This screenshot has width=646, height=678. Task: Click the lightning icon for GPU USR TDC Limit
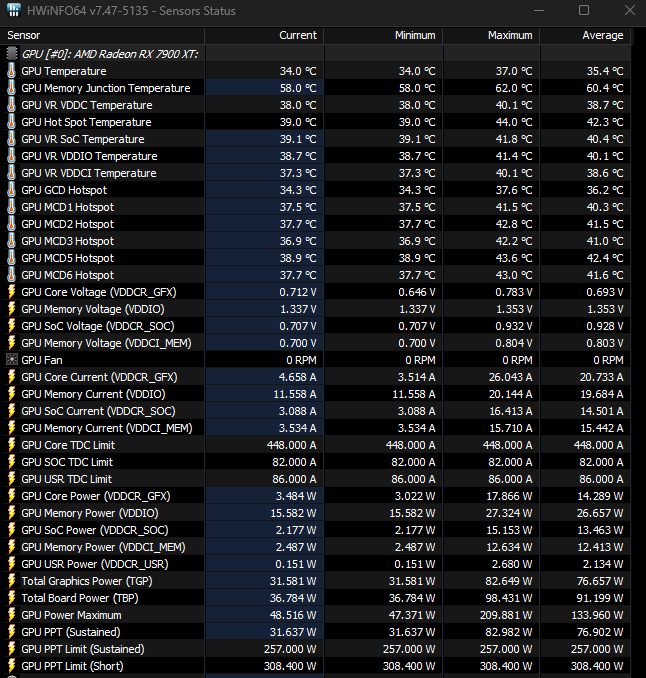tap(12, 479)
